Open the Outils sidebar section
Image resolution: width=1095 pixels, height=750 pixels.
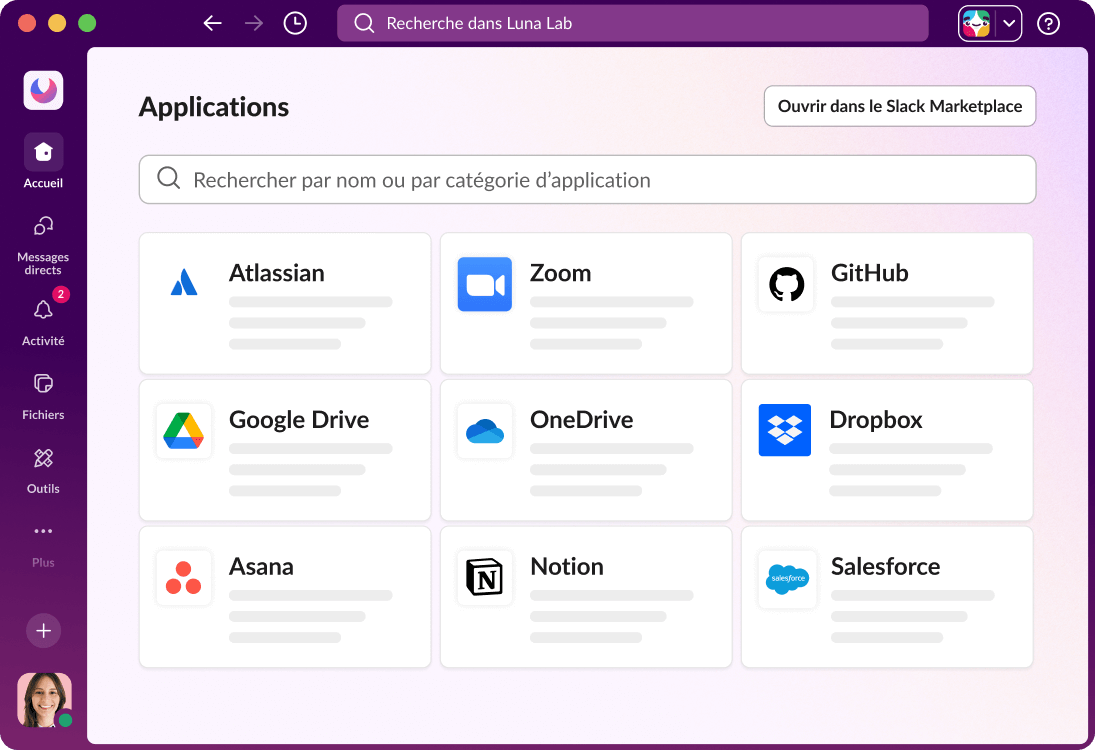point(43,458)
